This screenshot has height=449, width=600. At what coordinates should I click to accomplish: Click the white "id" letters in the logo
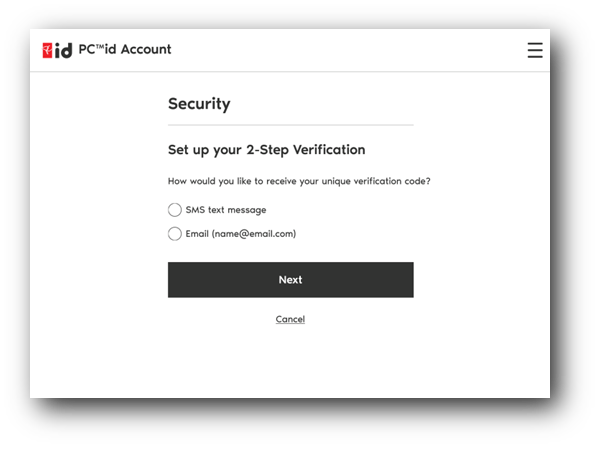click(64, 50)
